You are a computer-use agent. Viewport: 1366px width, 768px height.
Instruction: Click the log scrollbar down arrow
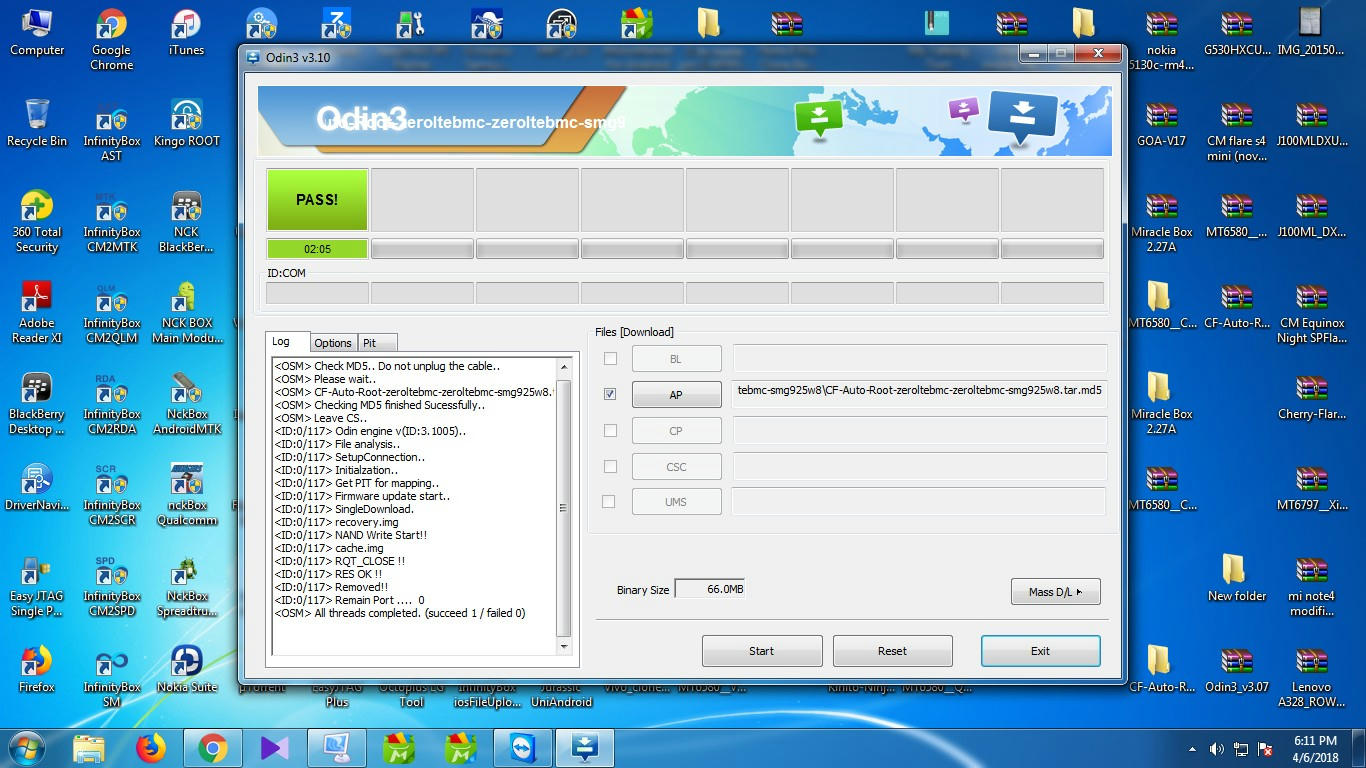[563, 647]
